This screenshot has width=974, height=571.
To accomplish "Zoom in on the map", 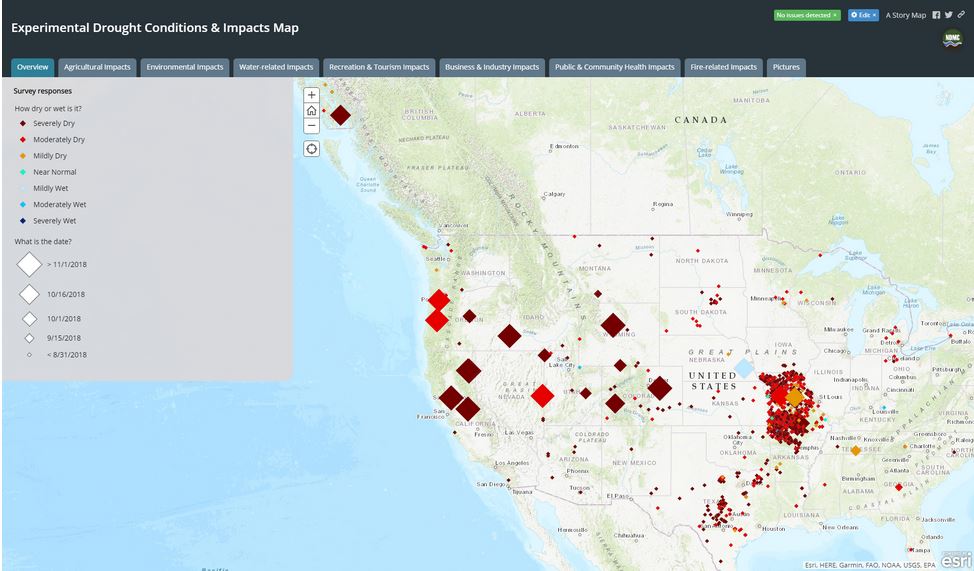I will coord(312,96).
